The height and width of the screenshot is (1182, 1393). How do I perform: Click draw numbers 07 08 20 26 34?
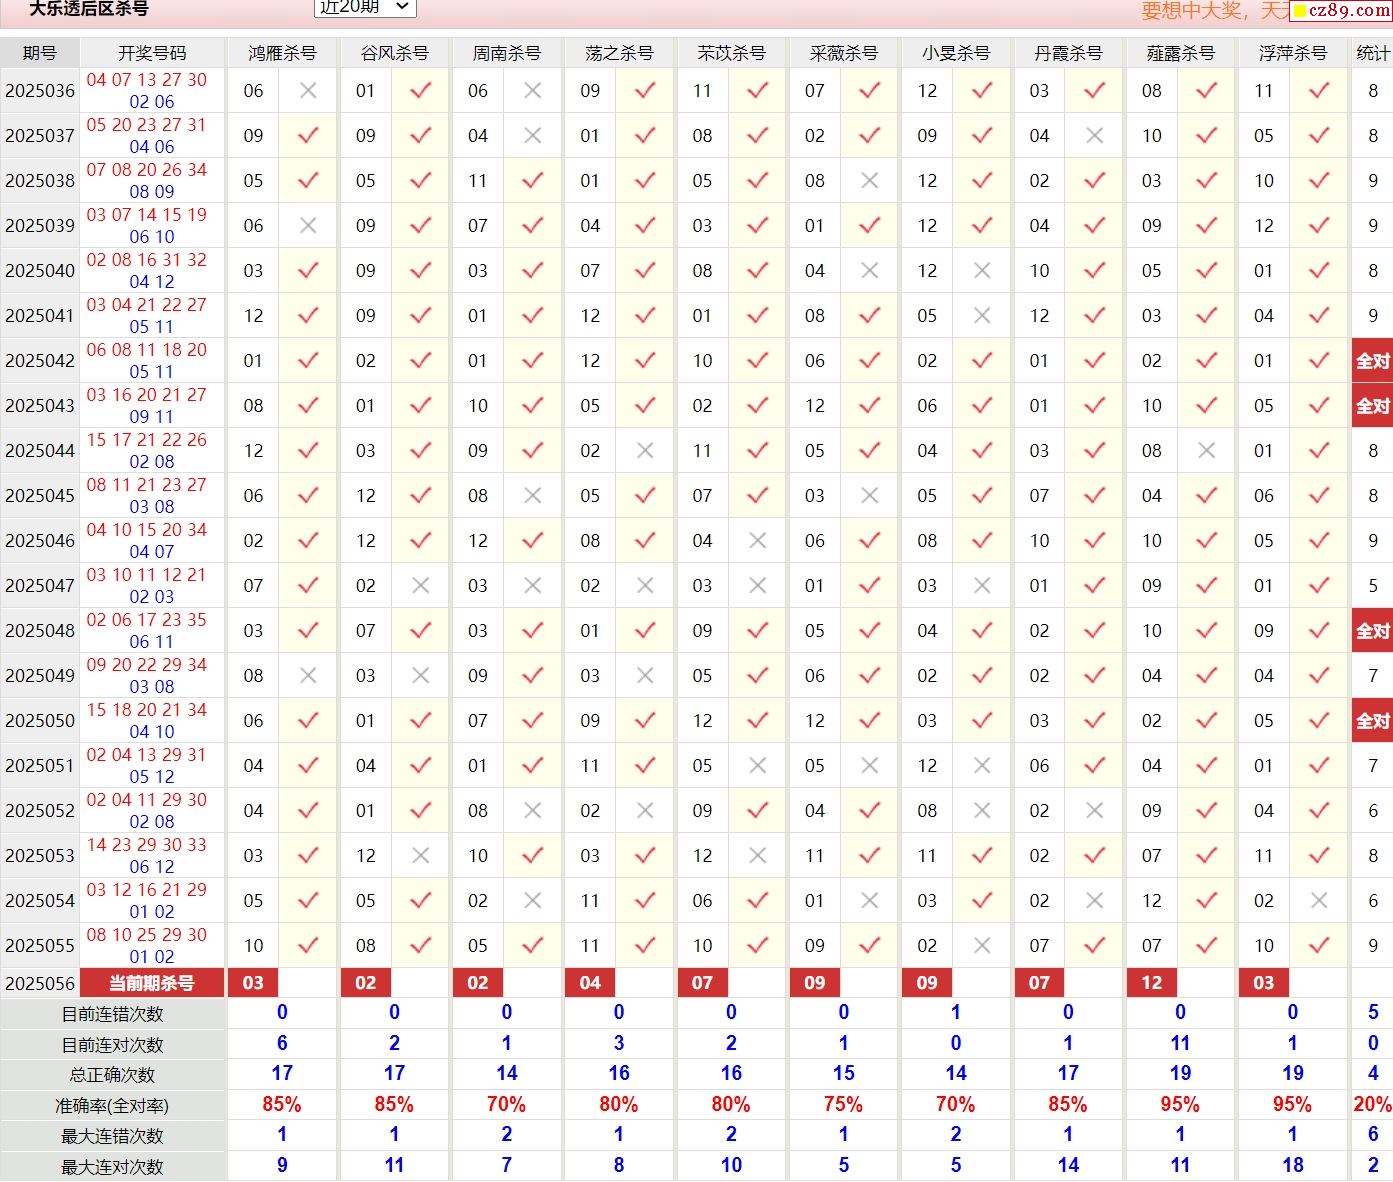tap(146, 170)
